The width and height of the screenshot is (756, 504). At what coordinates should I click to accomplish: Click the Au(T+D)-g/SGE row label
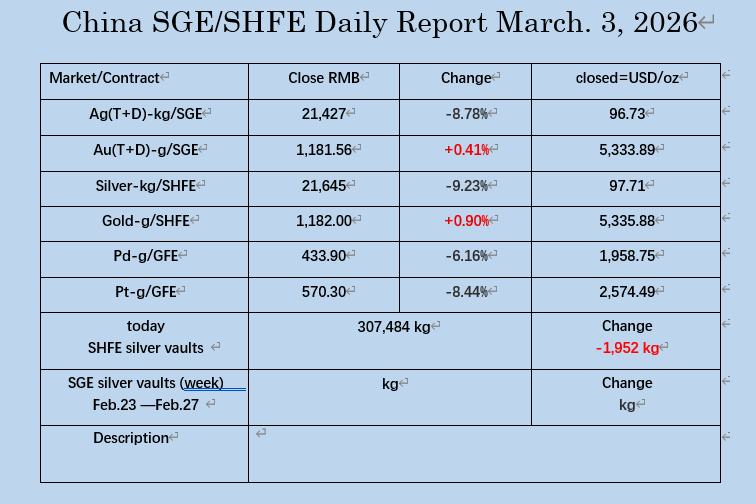(x=144, y=150)
